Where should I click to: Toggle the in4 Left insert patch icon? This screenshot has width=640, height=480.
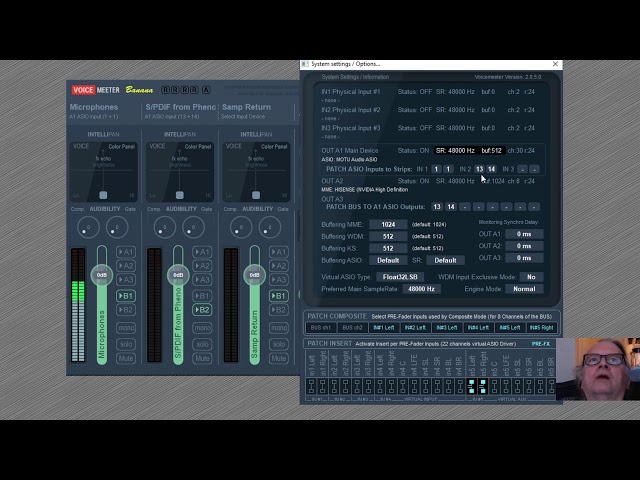[380, 386]
